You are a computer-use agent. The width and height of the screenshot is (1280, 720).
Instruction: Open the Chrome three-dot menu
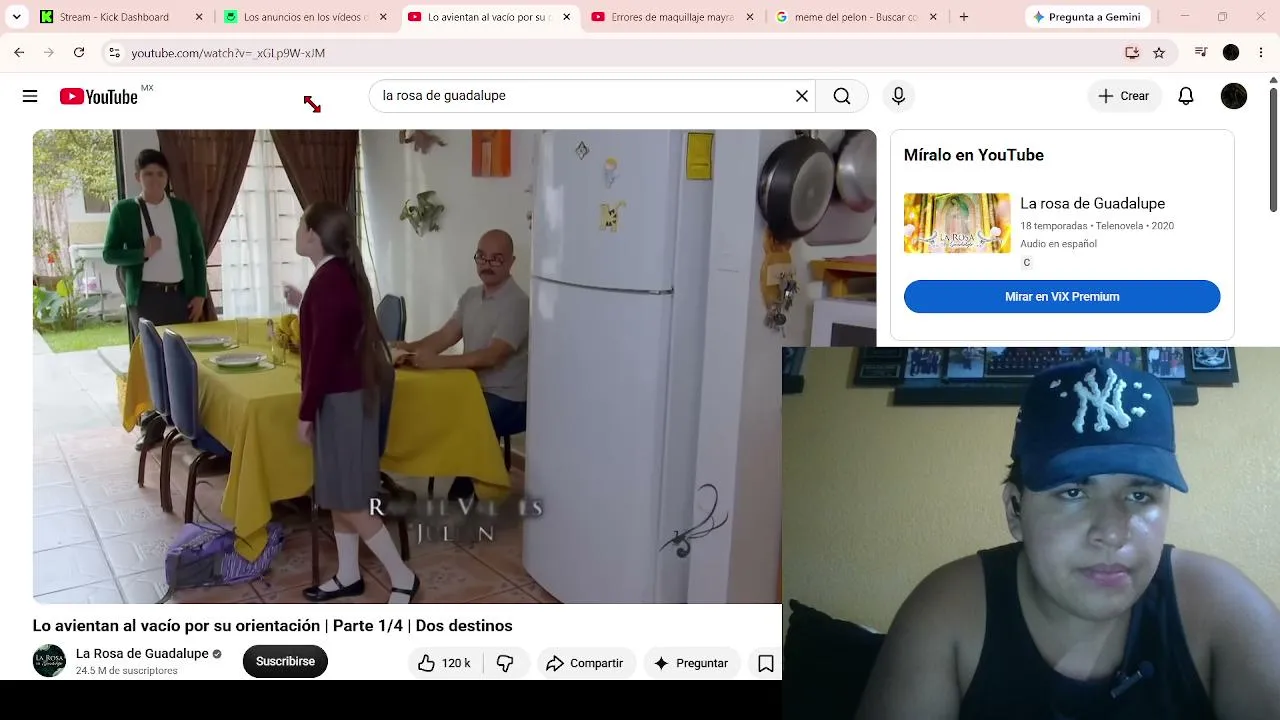coord(1262,53)
